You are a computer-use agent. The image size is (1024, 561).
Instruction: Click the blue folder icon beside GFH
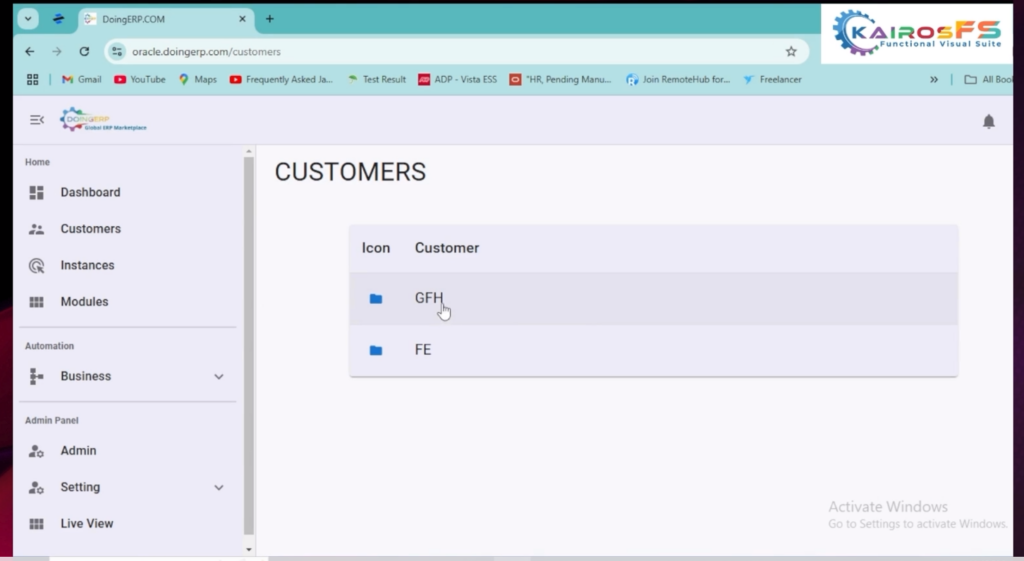pos(376,299)
